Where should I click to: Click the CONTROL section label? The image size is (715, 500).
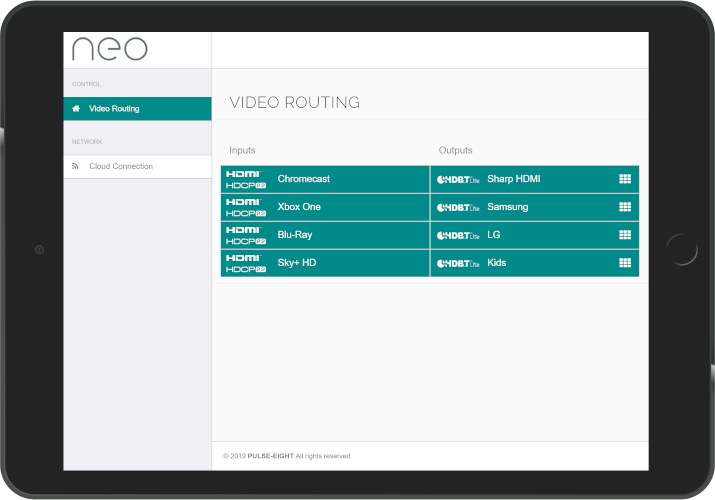(x=86, y=84)
